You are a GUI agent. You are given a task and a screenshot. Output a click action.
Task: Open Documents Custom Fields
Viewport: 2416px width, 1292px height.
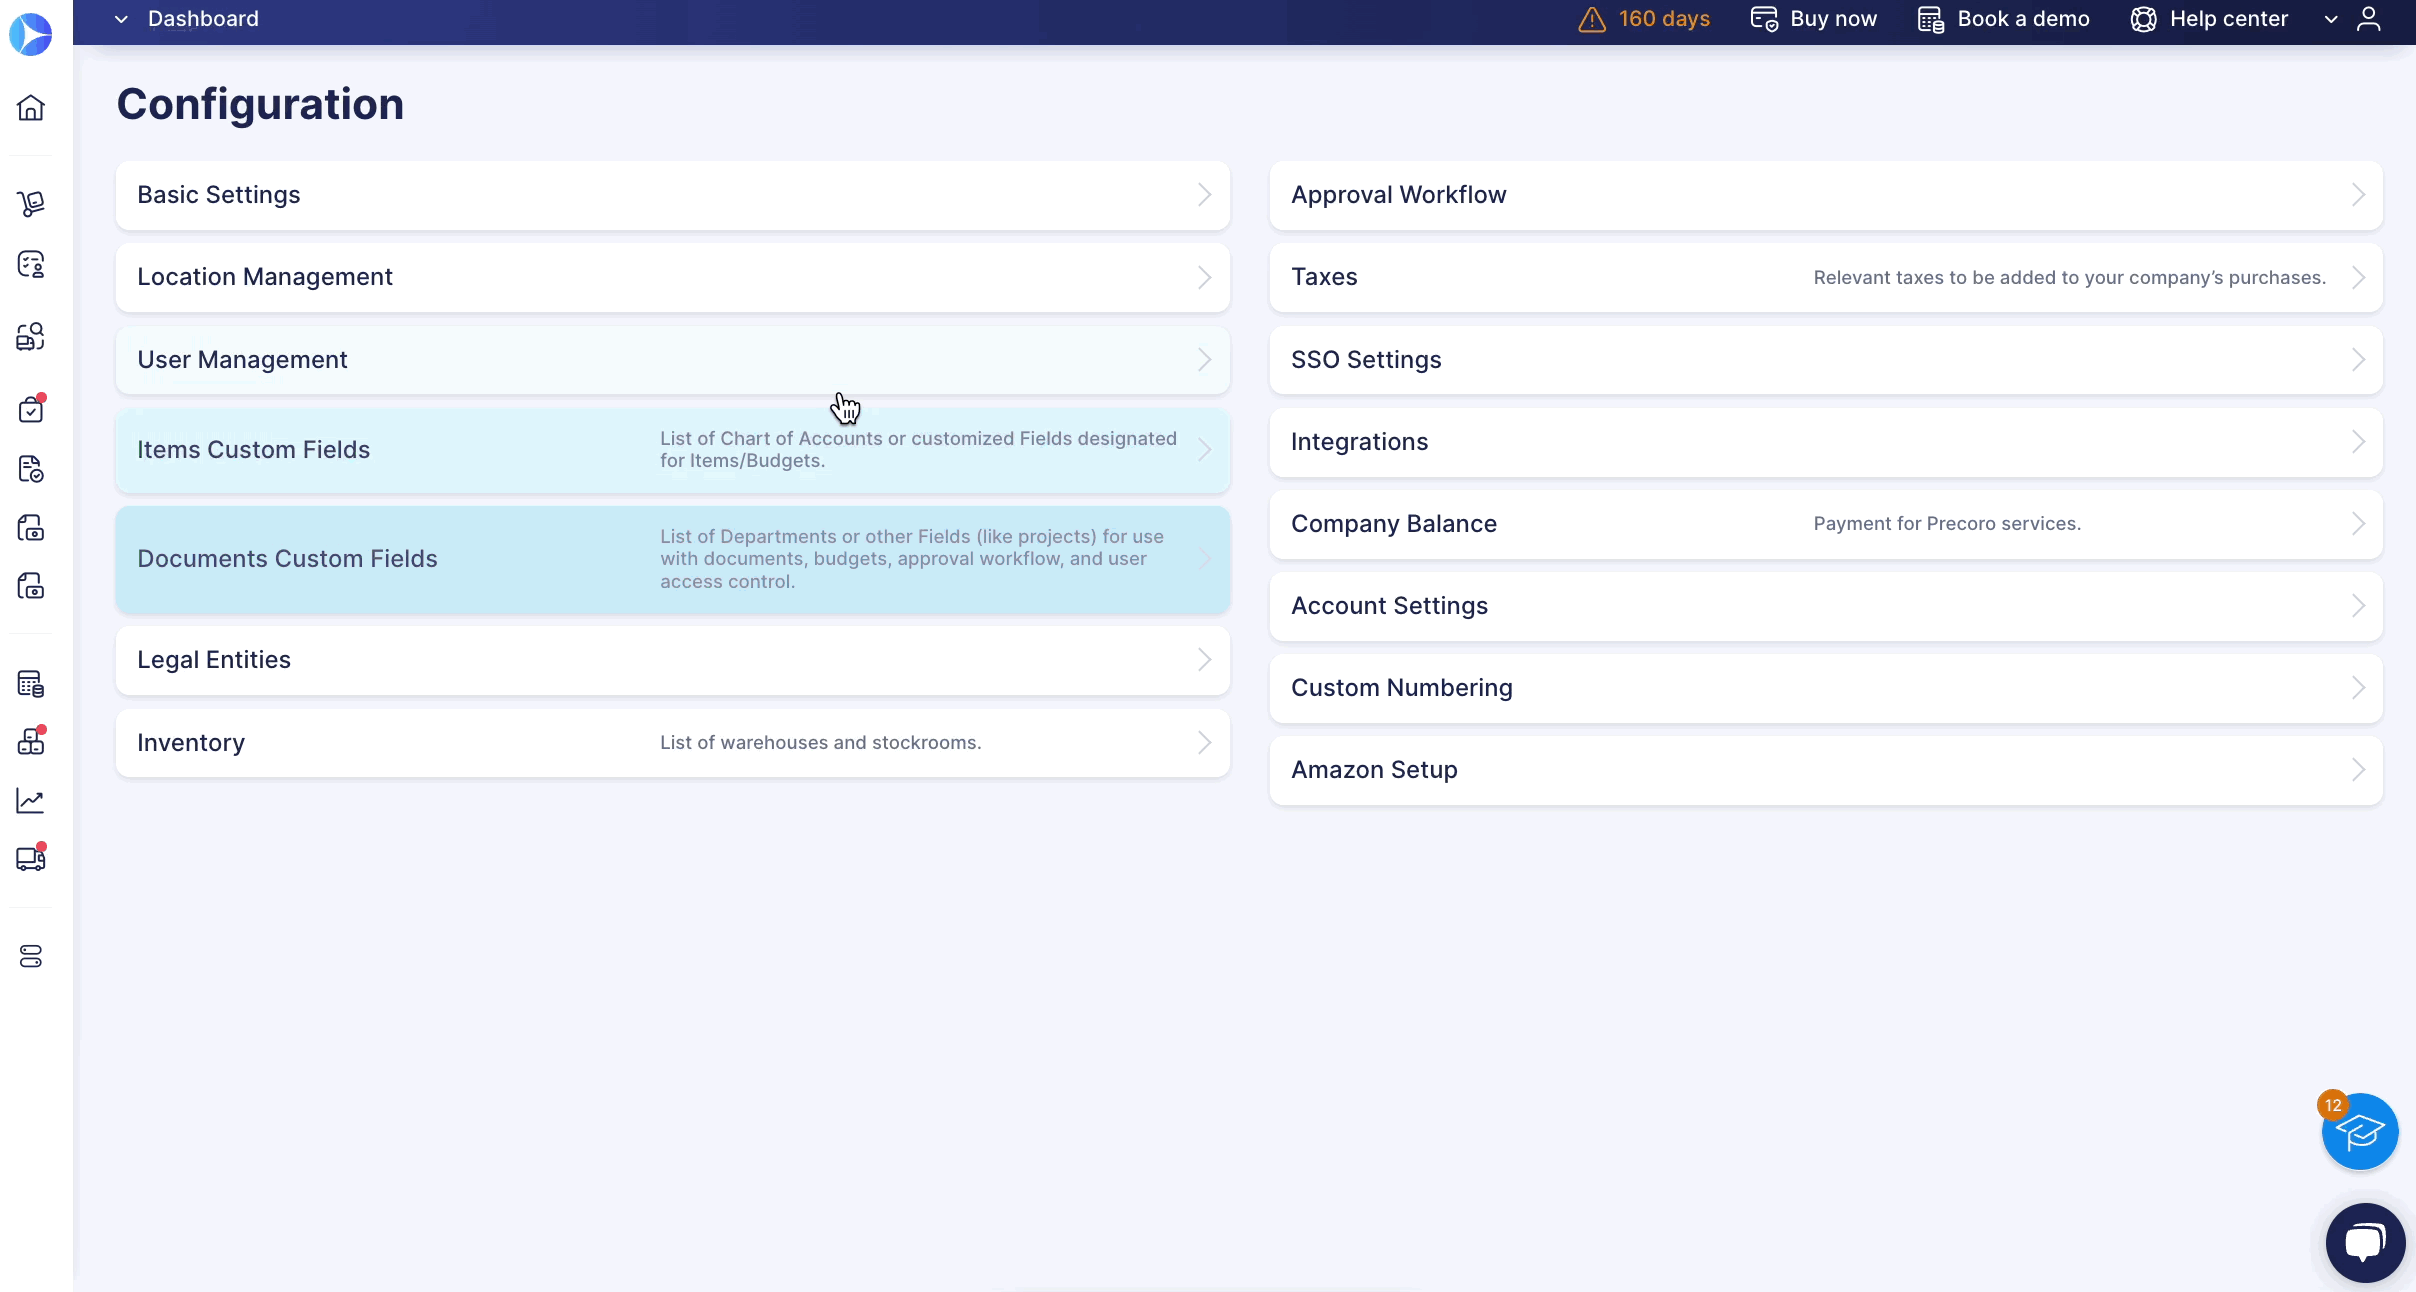click(x=672, y=559)
